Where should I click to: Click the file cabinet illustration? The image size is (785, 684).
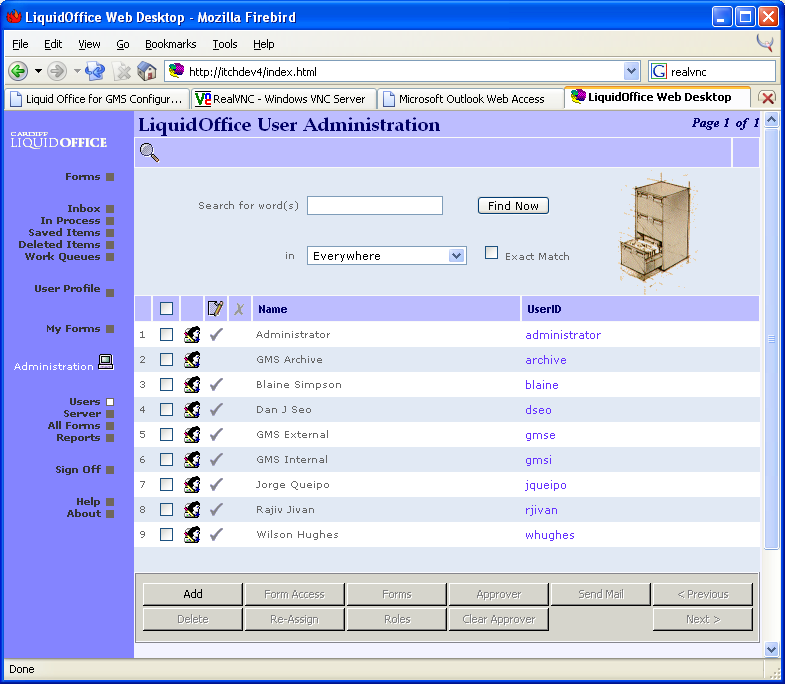pyautogui.click(x=651, y=238)
